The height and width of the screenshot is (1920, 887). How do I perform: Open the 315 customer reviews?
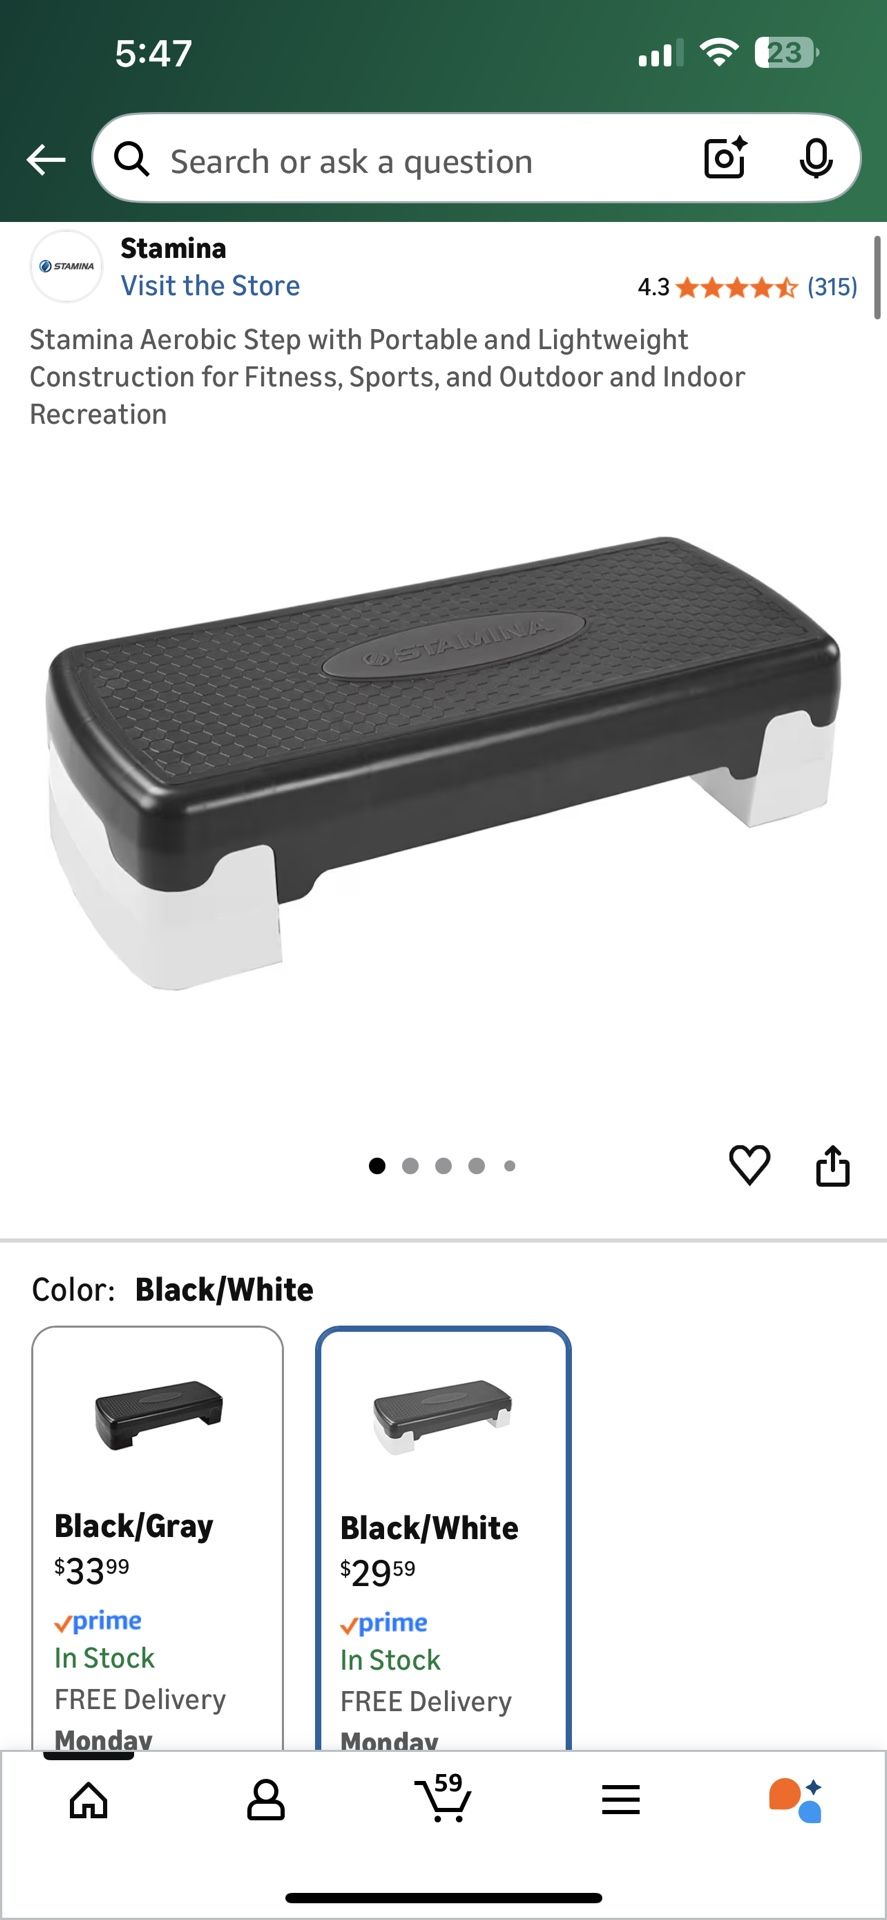(832, 287)
